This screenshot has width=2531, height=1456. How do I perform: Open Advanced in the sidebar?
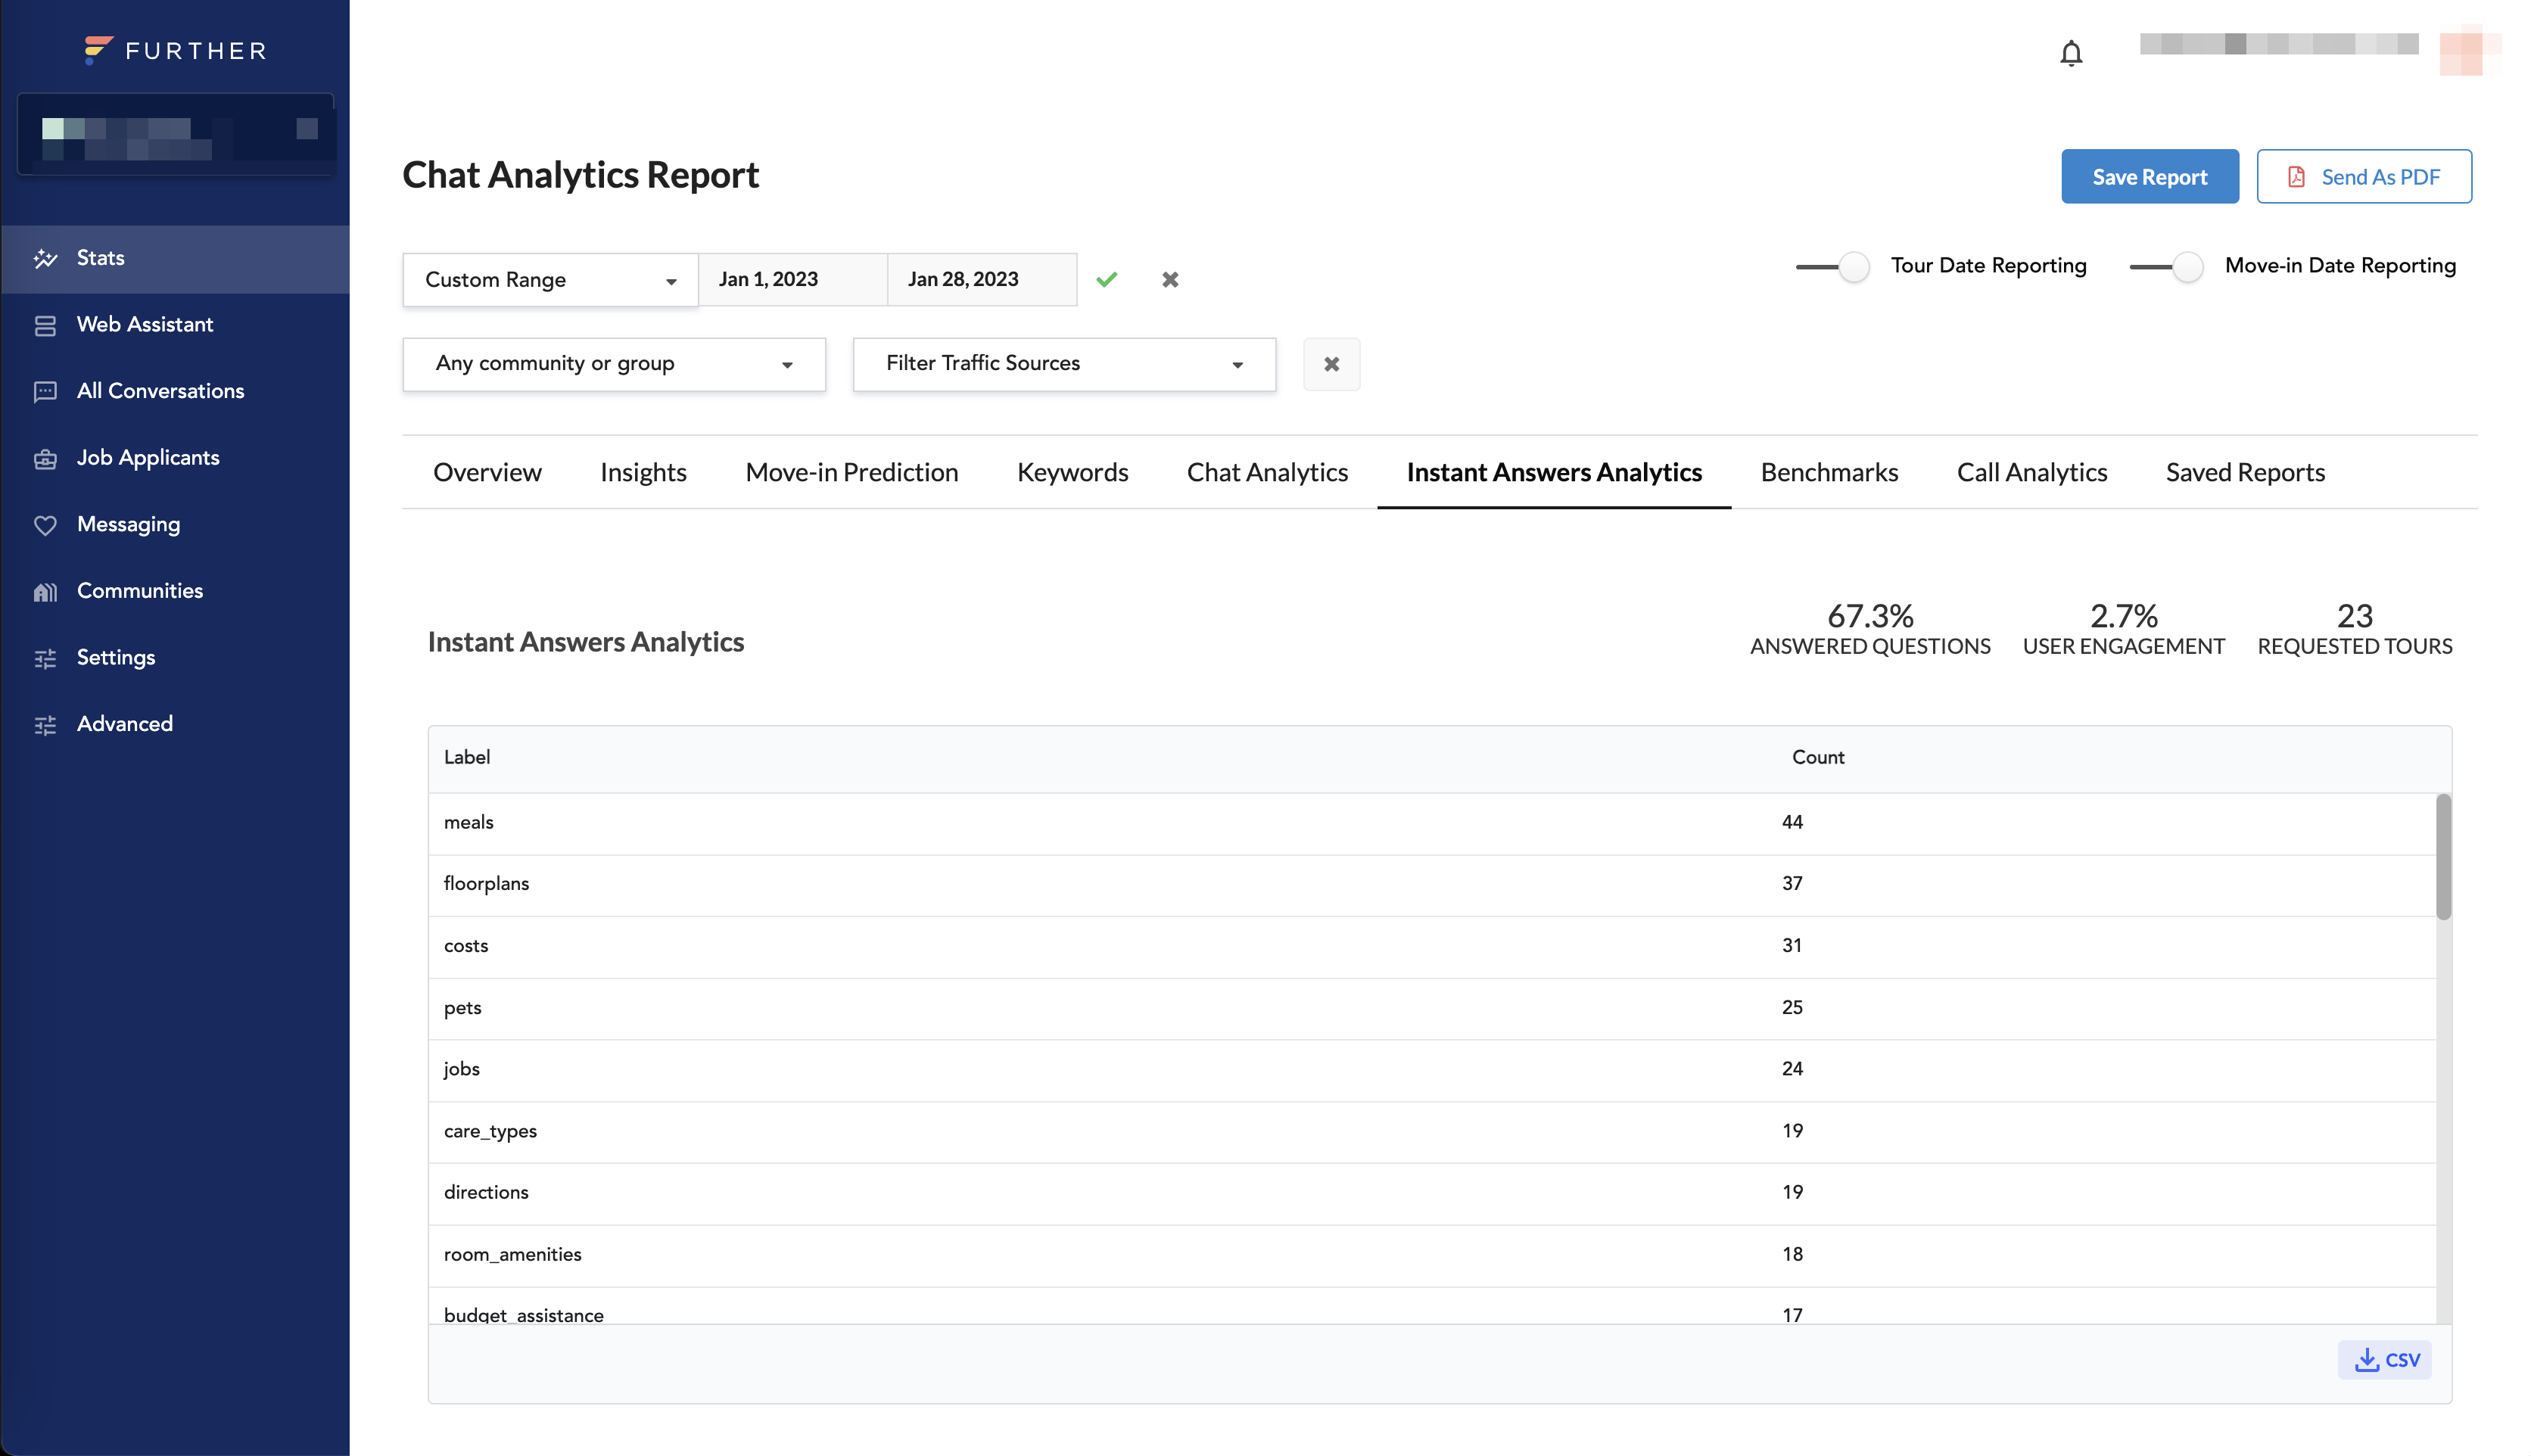pos(175,725)
